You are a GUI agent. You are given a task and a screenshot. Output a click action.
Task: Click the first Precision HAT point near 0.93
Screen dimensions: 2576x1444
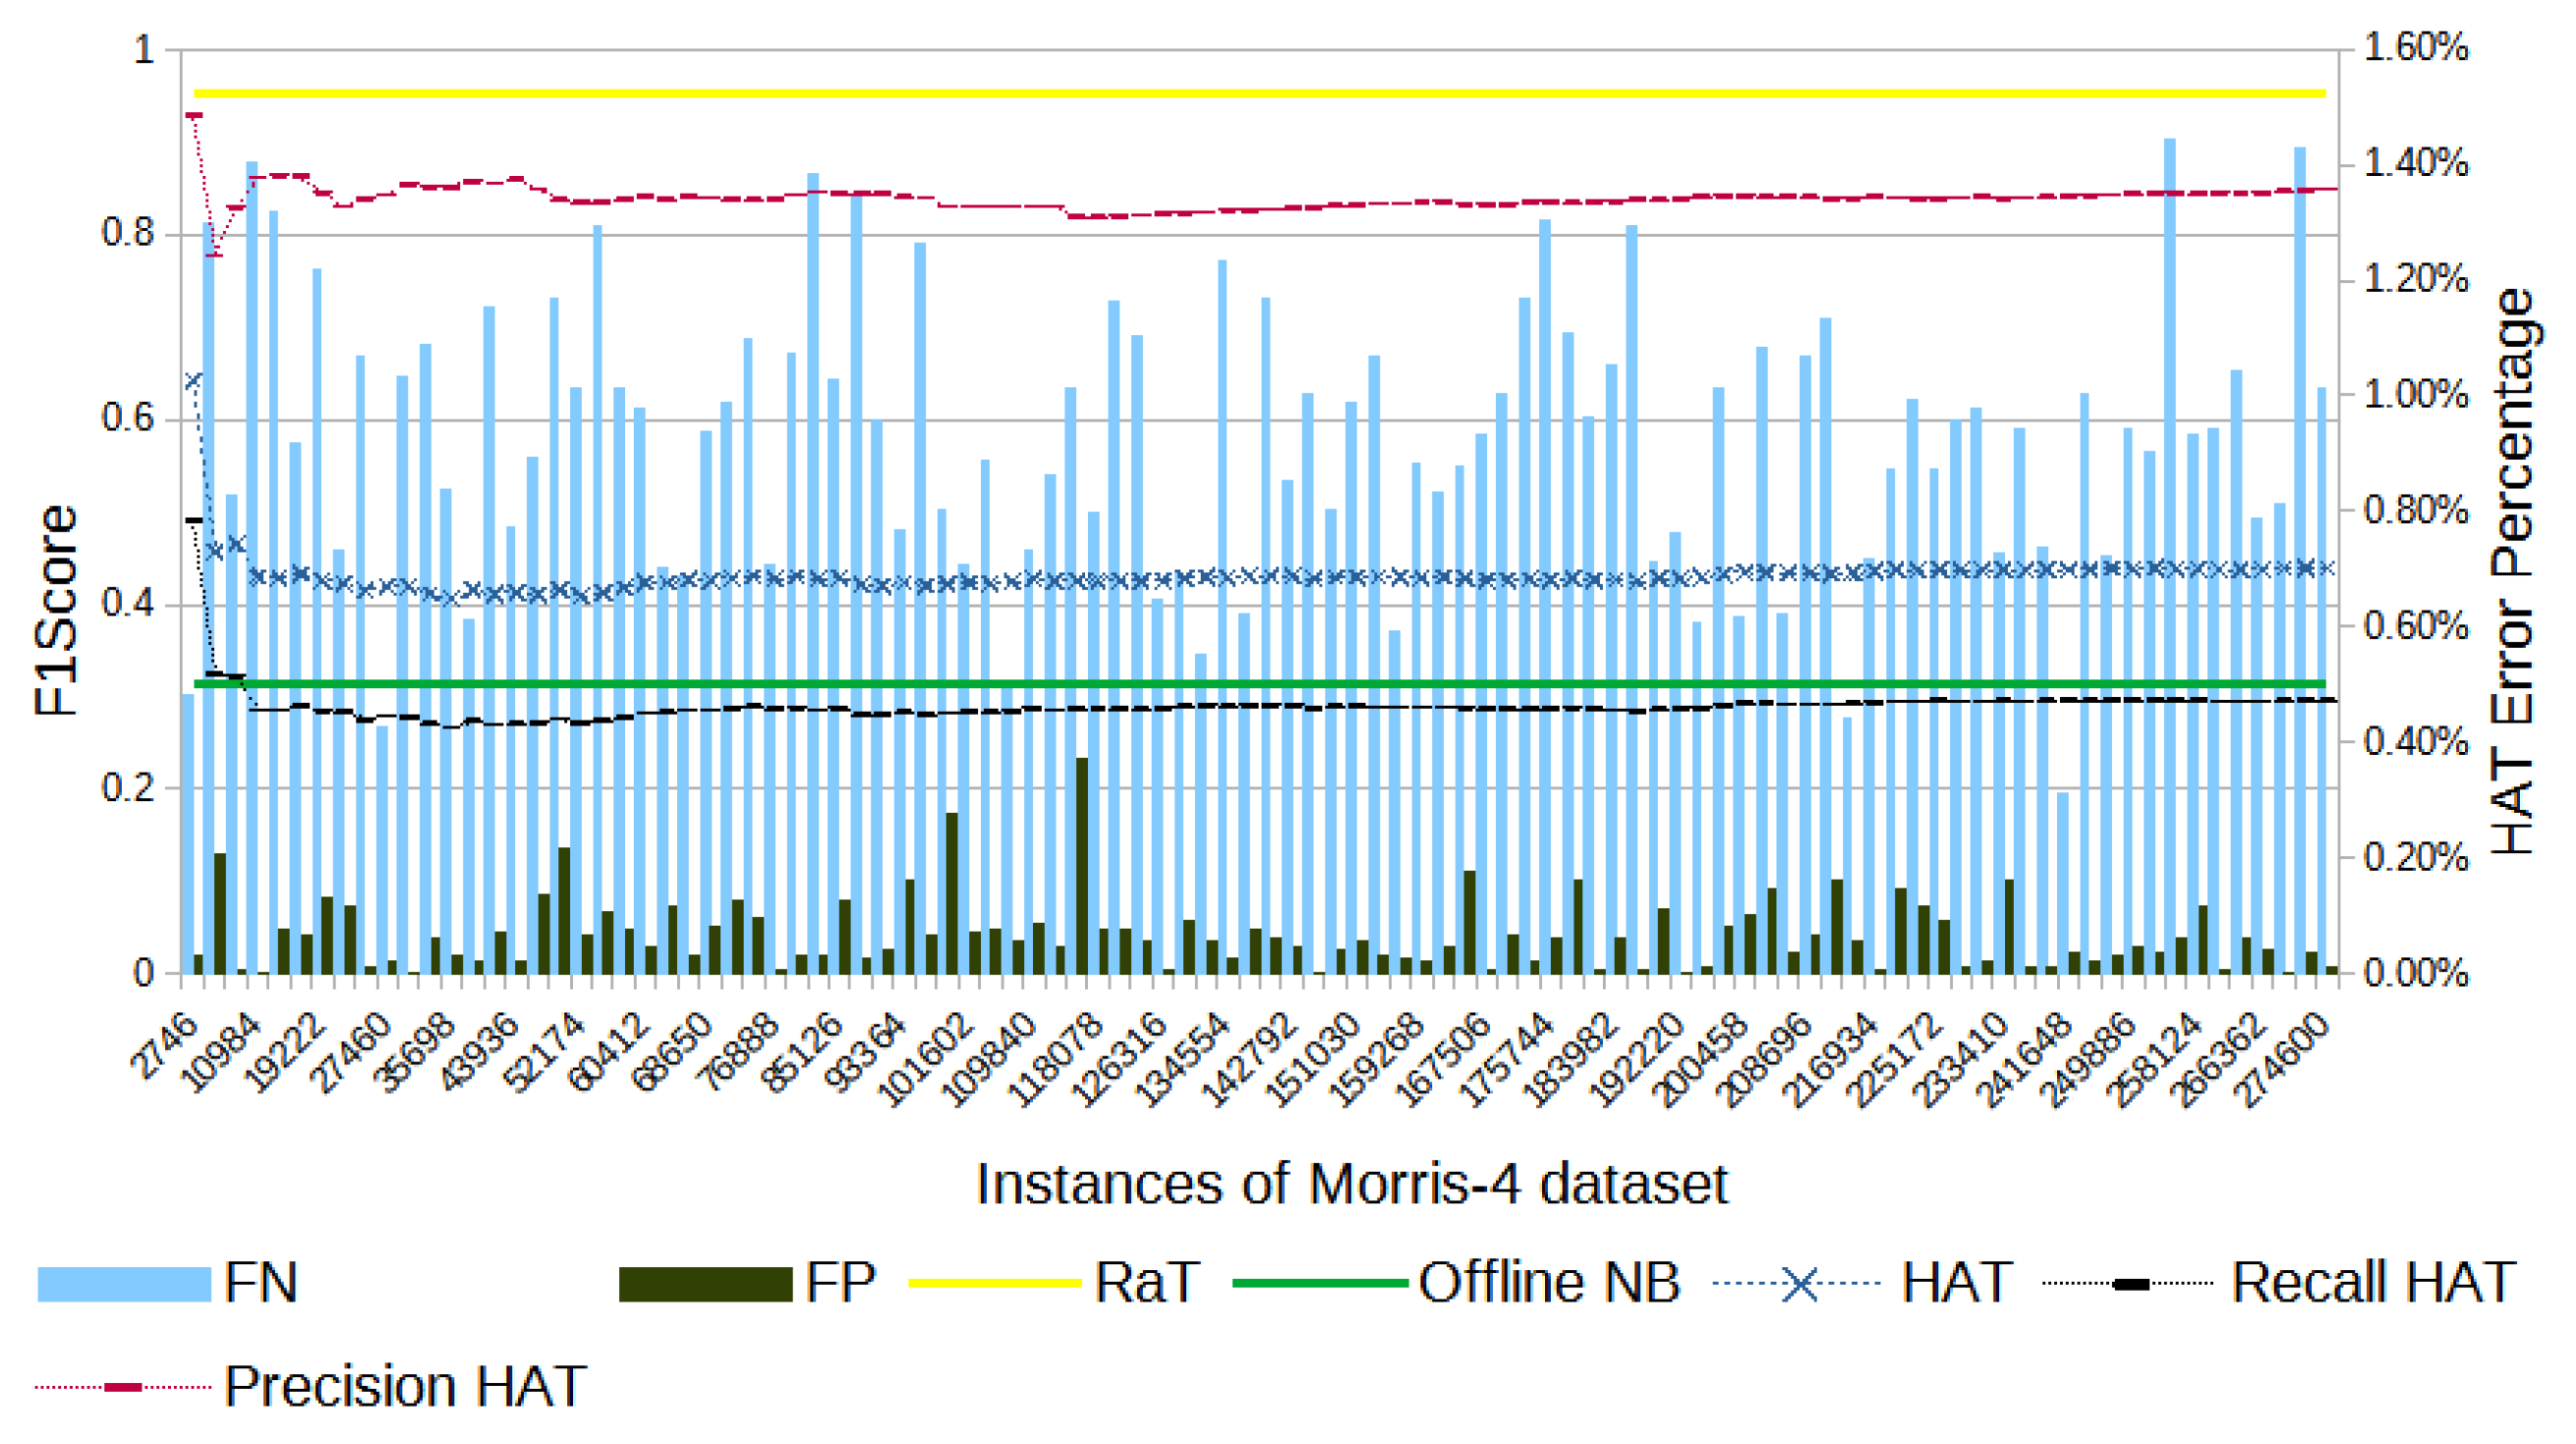tap(194, 116)
